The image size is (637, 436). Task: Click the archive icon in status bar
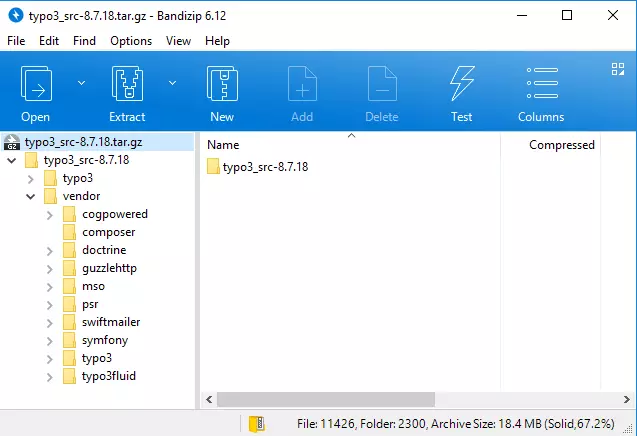point(256,424)
